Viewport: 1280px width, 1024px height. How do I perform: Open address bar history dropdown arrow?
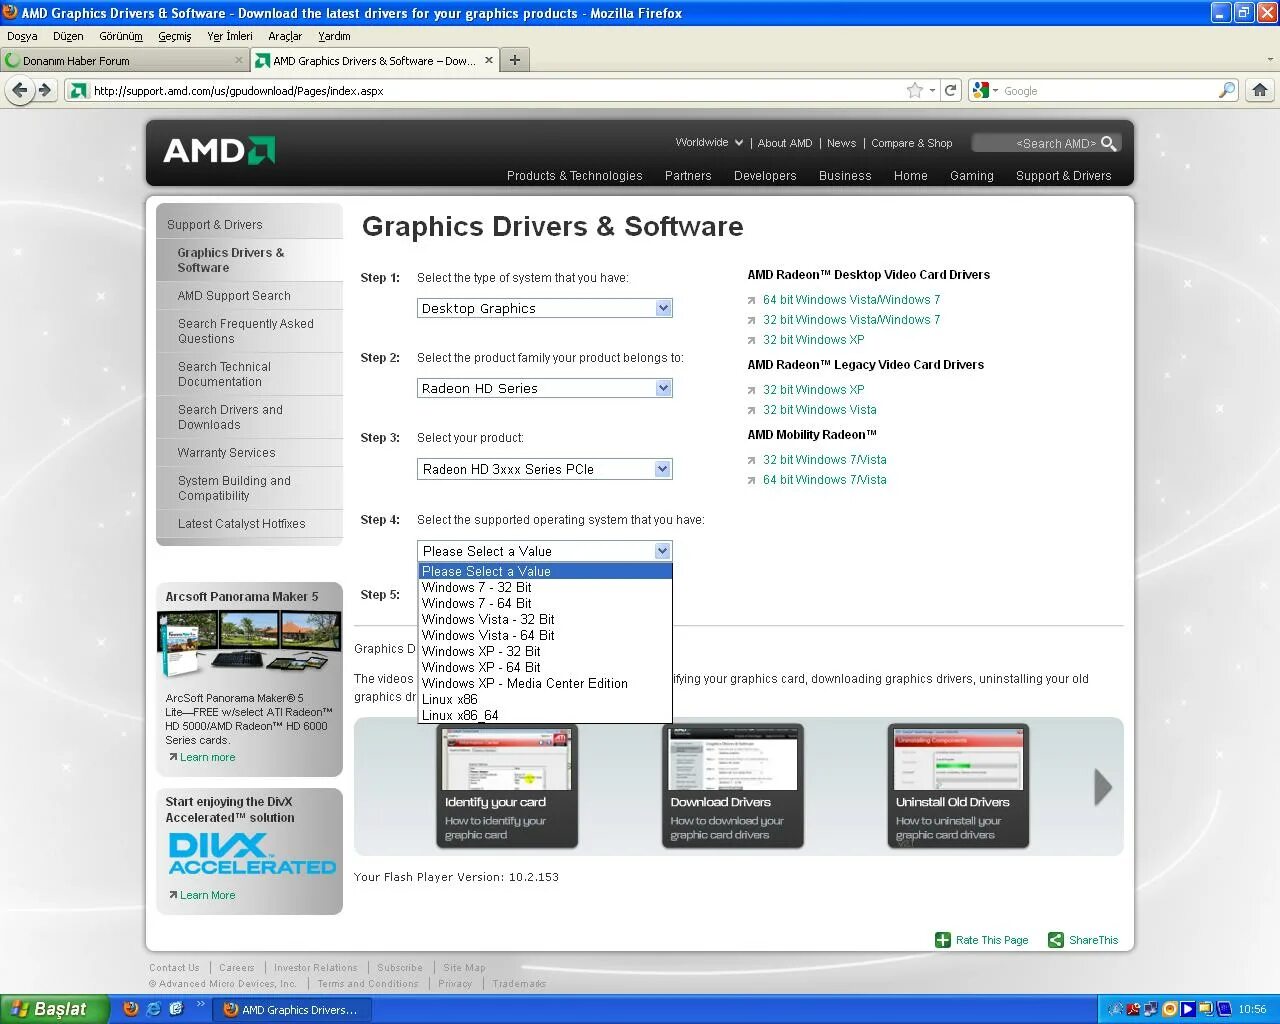pos(933,90)
